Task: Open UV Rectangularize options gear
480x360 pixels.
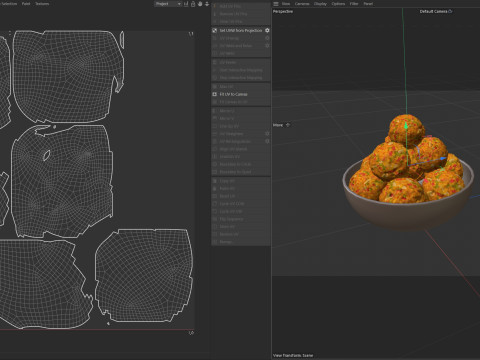Action: [267, 141]
